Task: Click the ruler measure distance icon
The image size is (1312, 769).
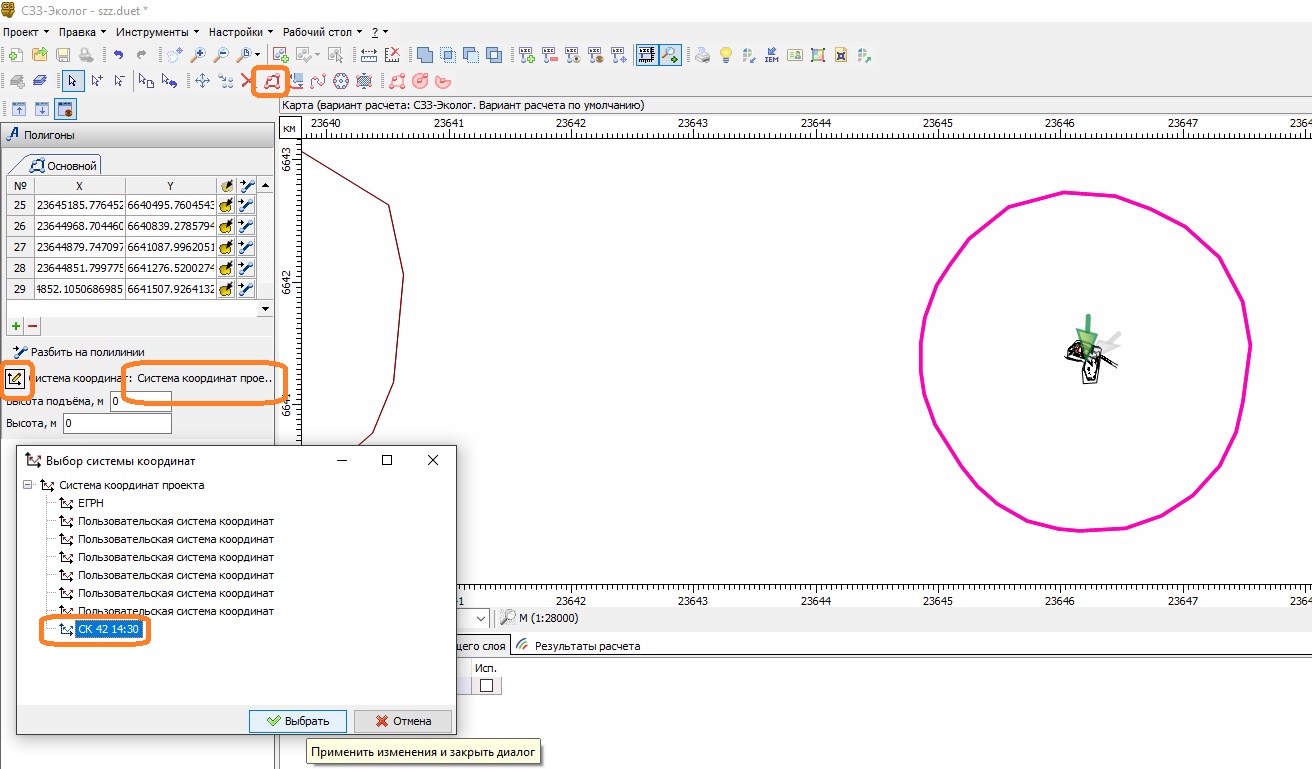Action: click(x=369, y=55)
